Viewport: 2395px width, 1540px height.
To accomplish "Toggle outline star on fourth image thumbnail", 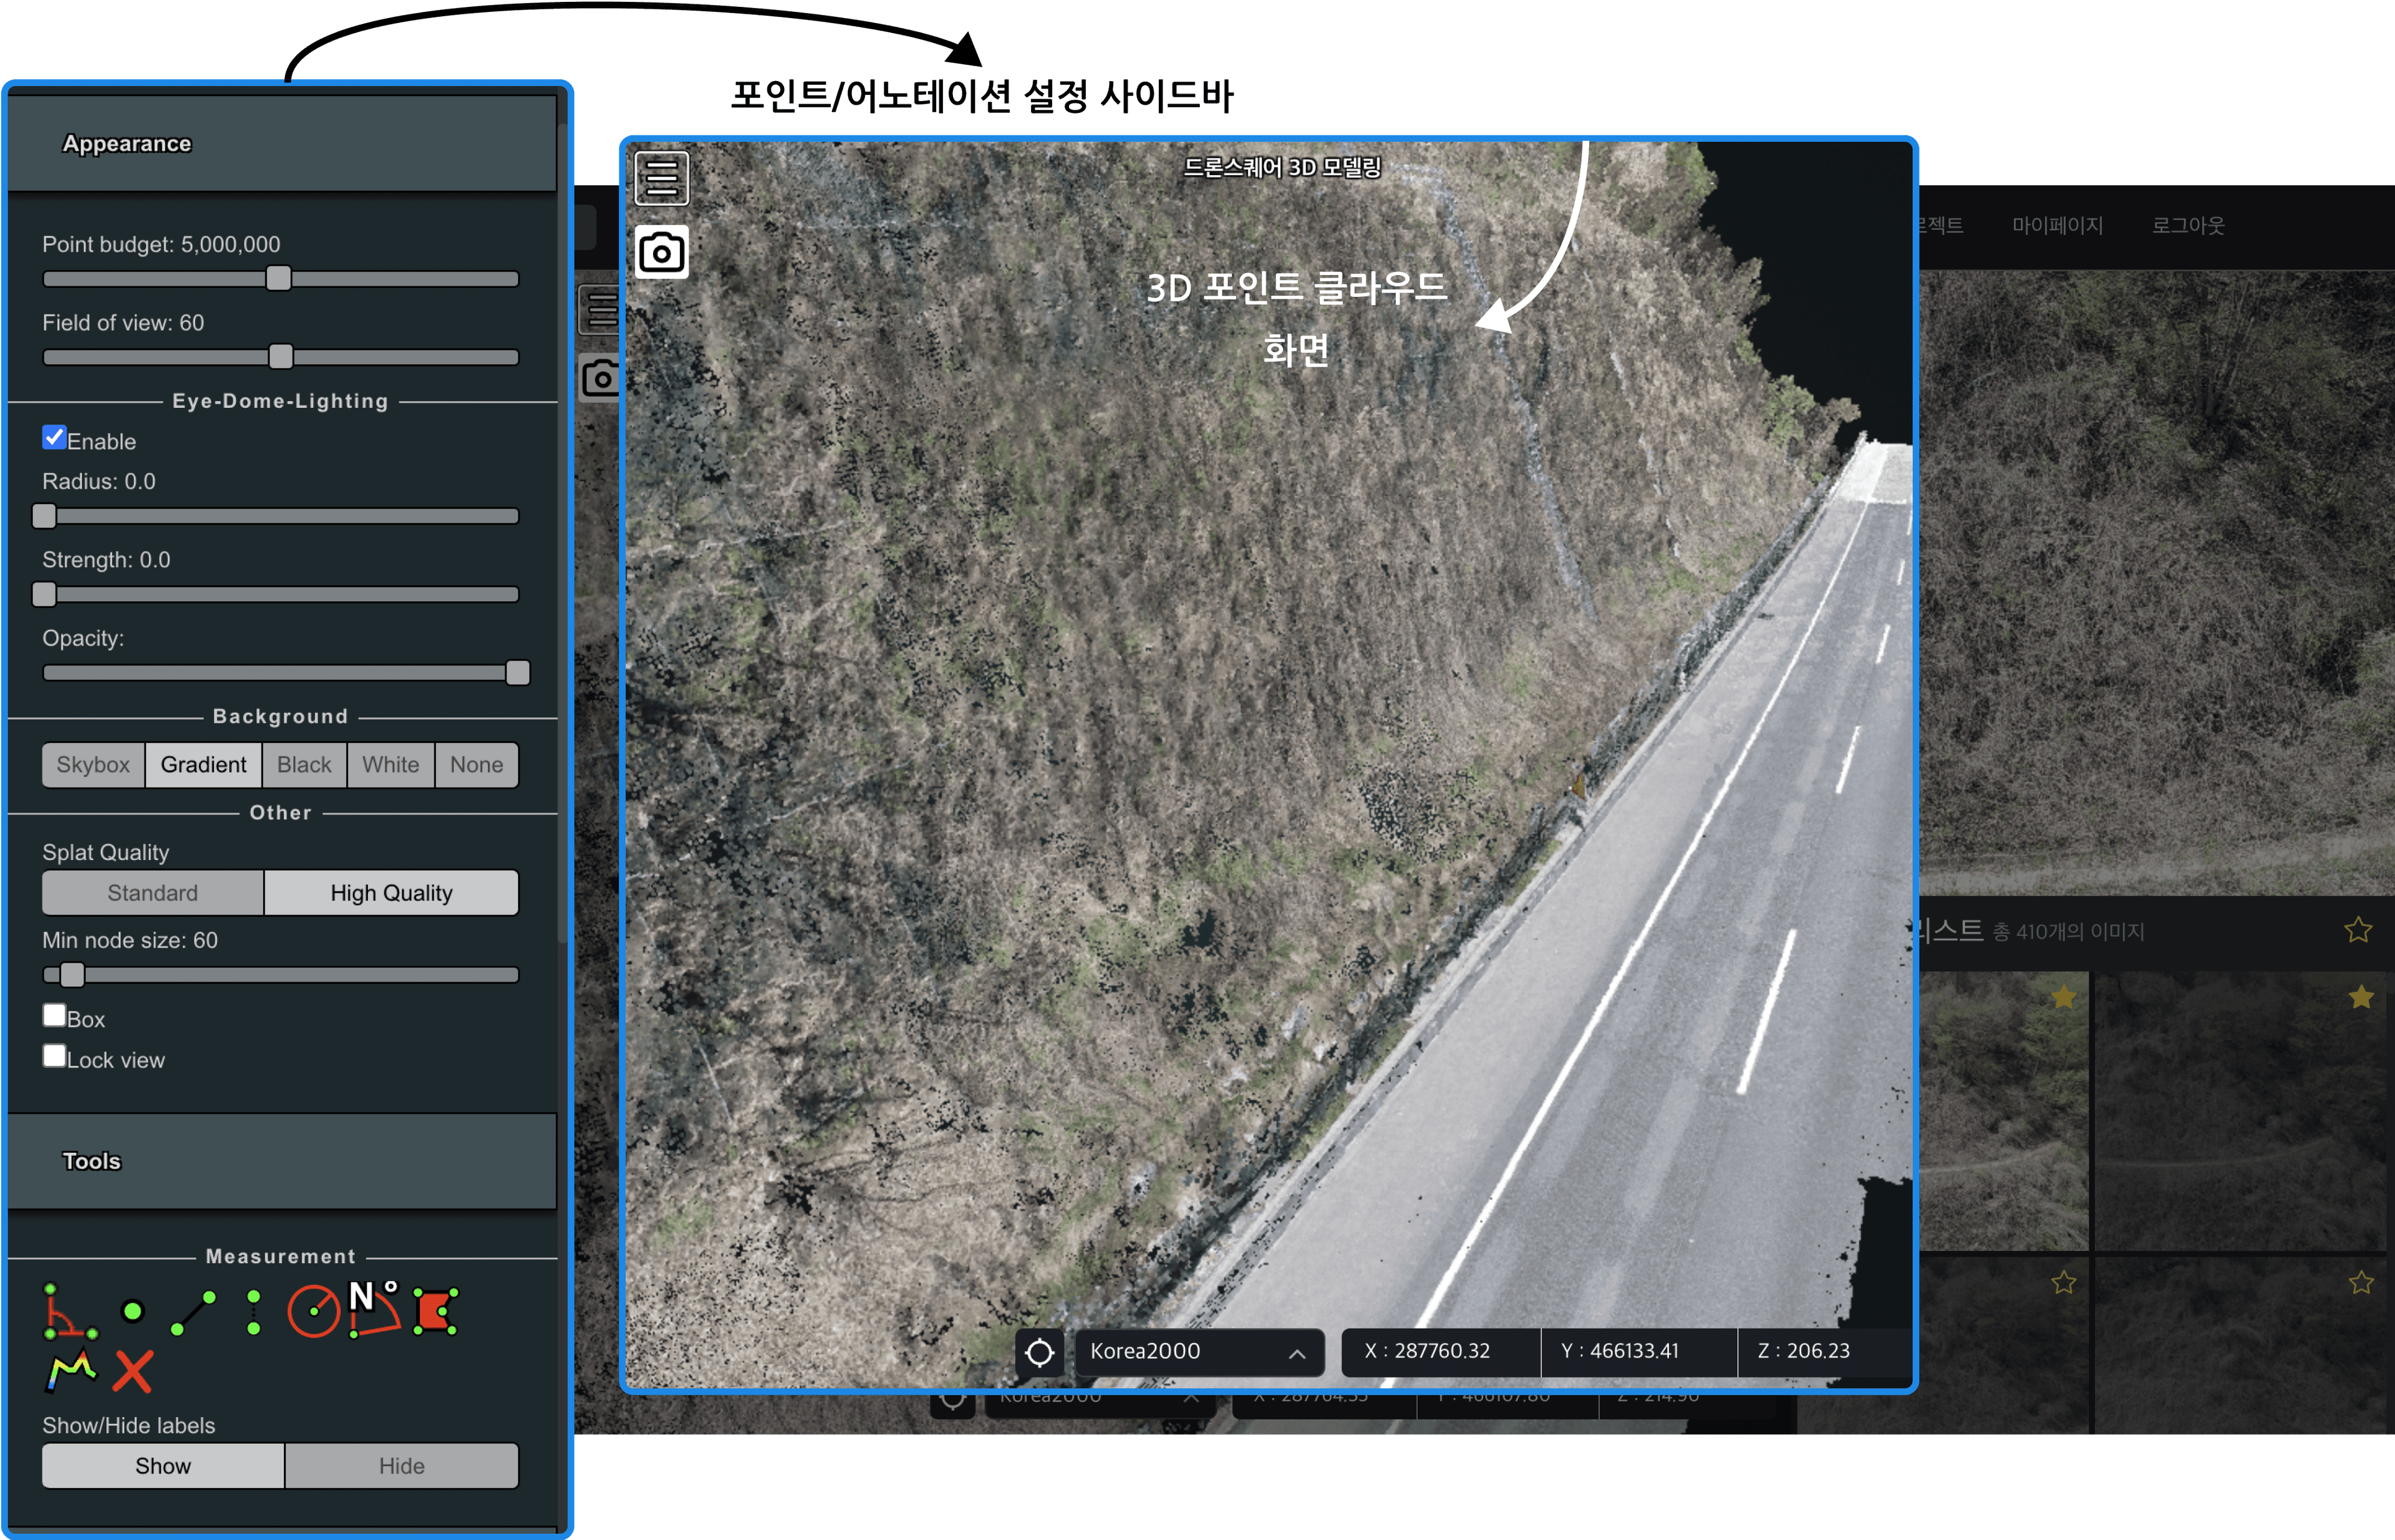I will point(2361,1282).
